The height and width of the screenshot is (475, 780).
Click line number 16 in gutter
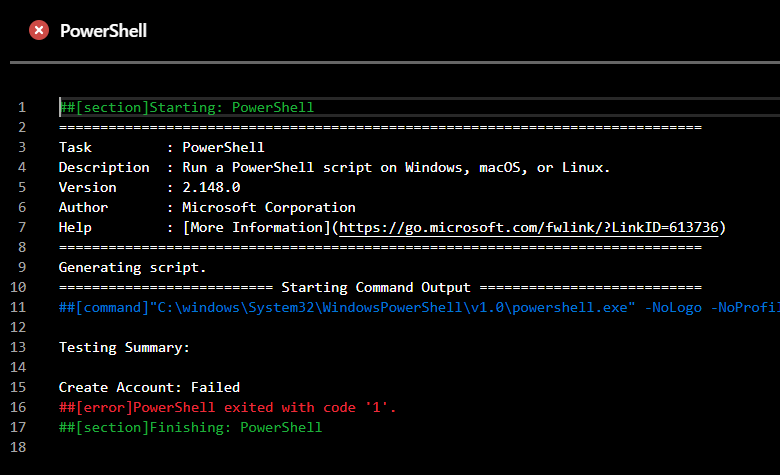click(x=18, y=407)
